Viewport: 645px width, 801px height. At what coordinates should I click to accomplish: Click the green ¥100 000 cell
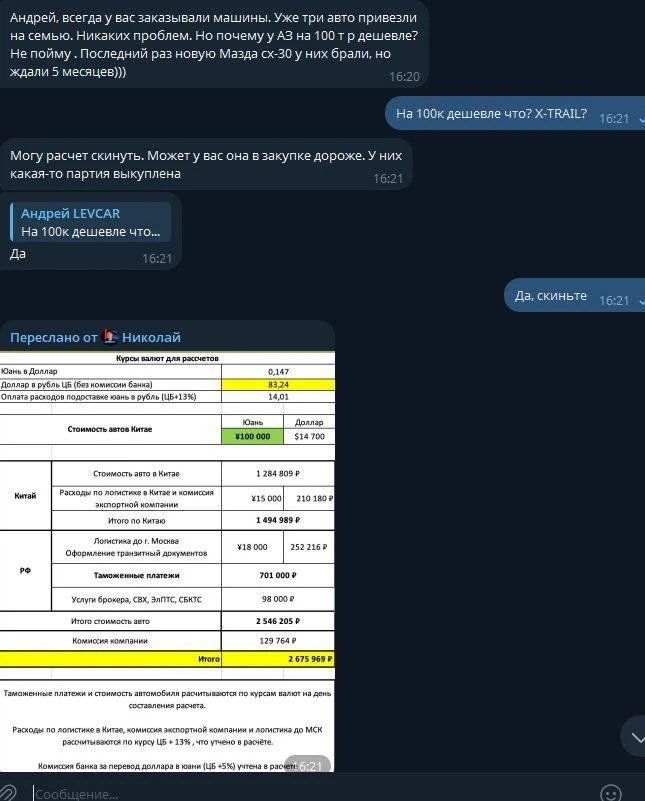click(x=252, y=436)
